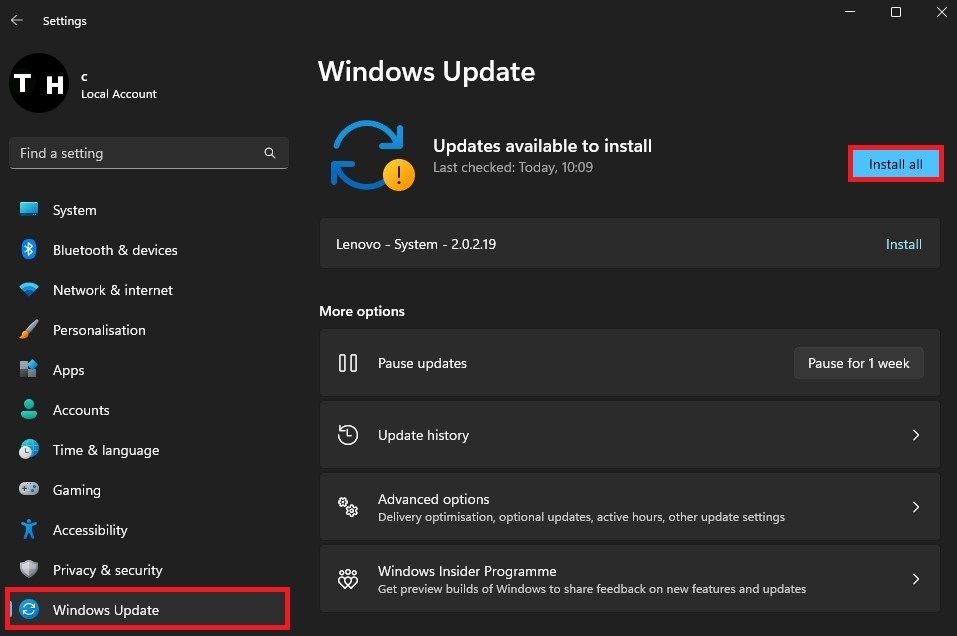
Task: Click the Privacy & security shield icon
Action: point(29,570)
